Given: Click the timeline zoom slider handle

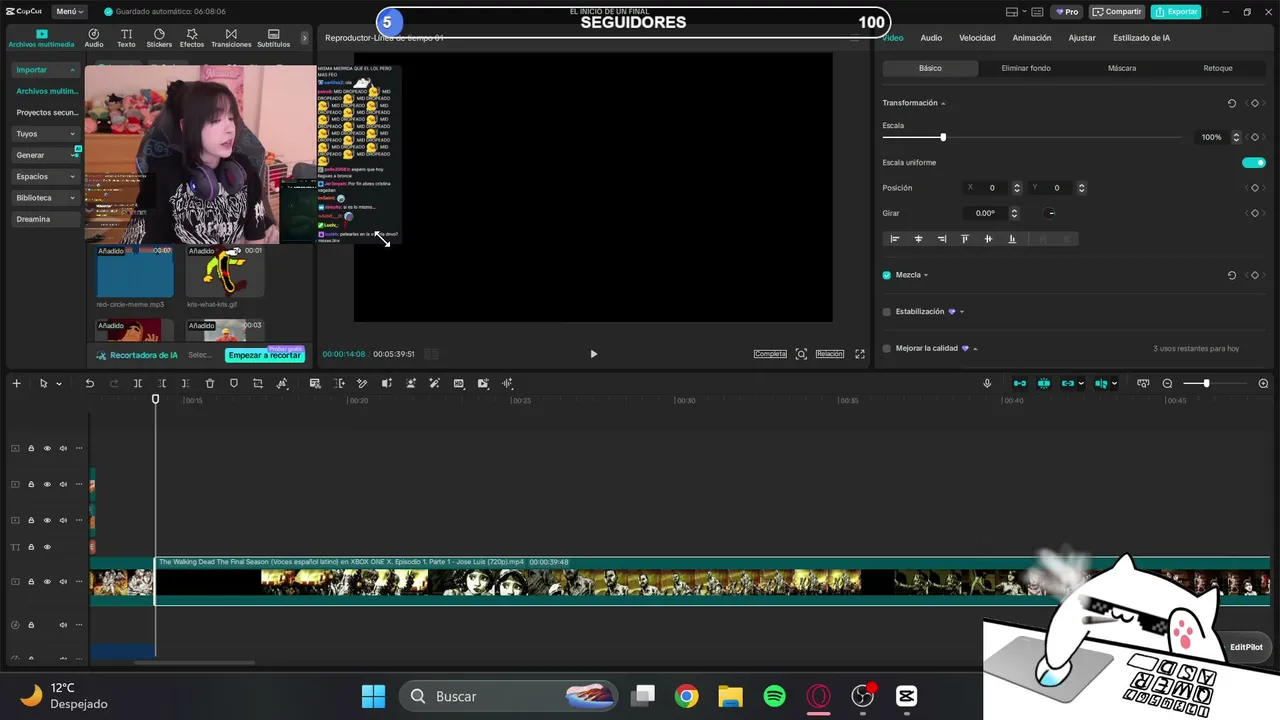Looking at the screenshot, I should point(1206,384).
